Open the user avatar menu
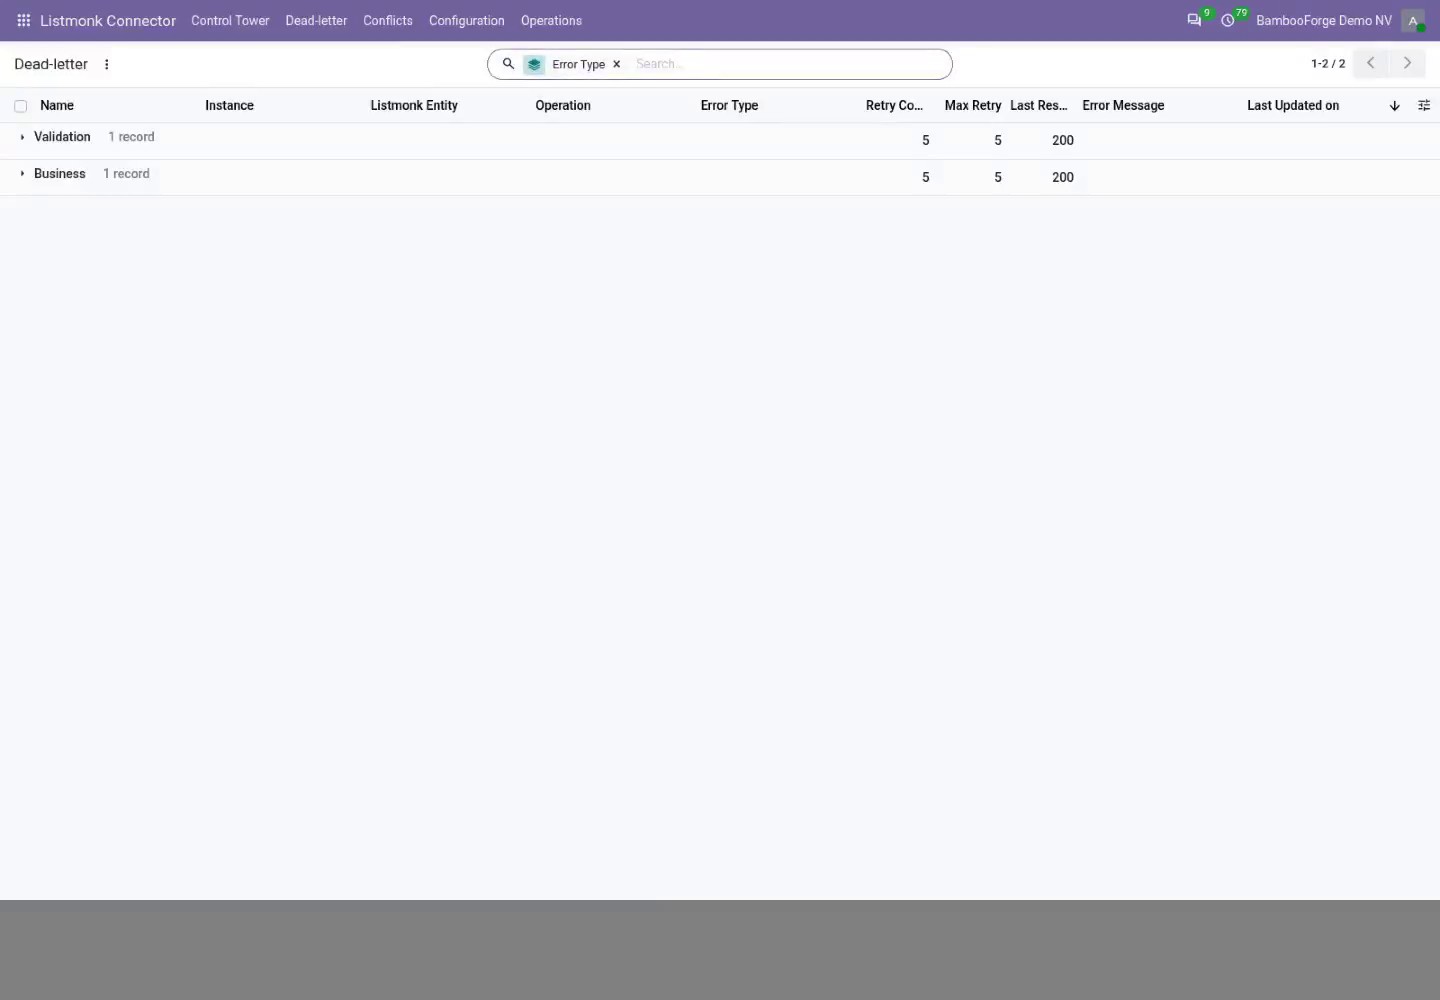Viewport: 1440px width, 1000px height. (1413, 20)
